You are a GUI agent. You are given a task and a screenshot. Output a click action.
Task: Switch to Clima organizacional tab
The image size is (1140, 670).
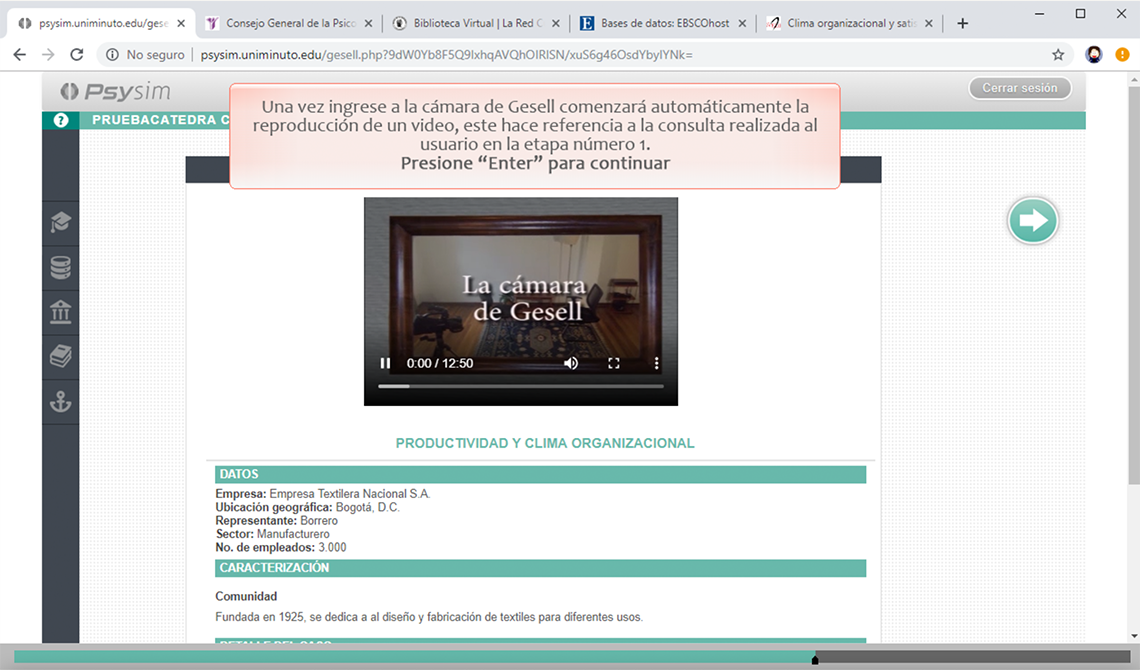[851, 23]
